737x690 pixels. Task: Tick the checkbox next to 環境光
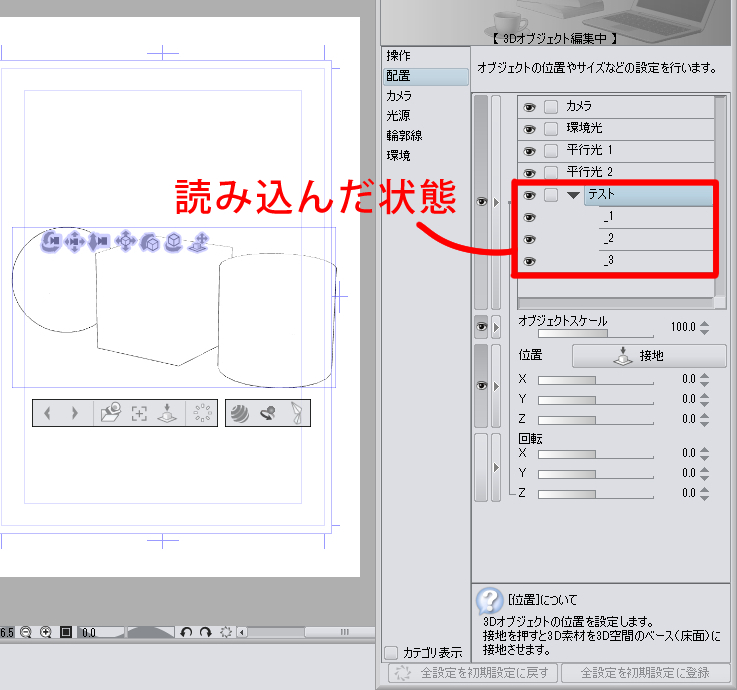tap(551, 128)
